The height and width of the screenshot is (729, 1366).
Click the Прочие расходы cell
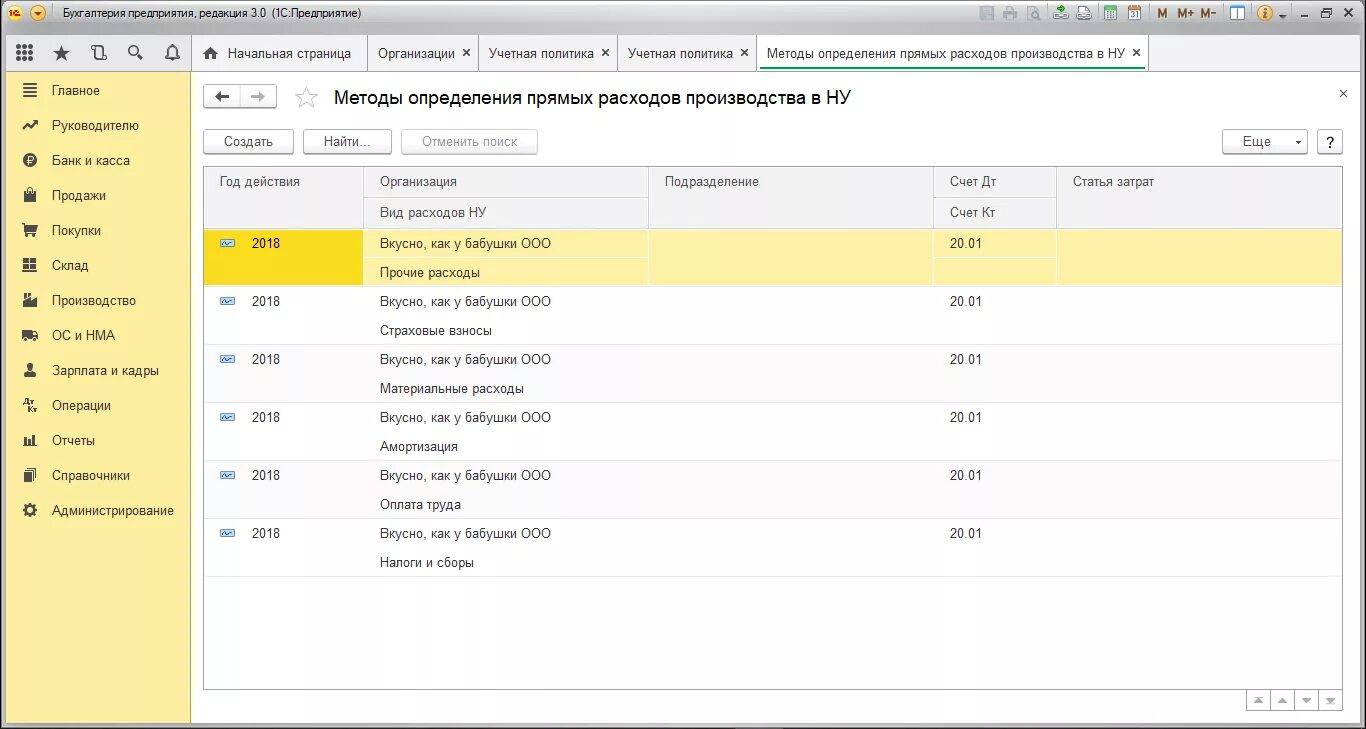[506, 272]
